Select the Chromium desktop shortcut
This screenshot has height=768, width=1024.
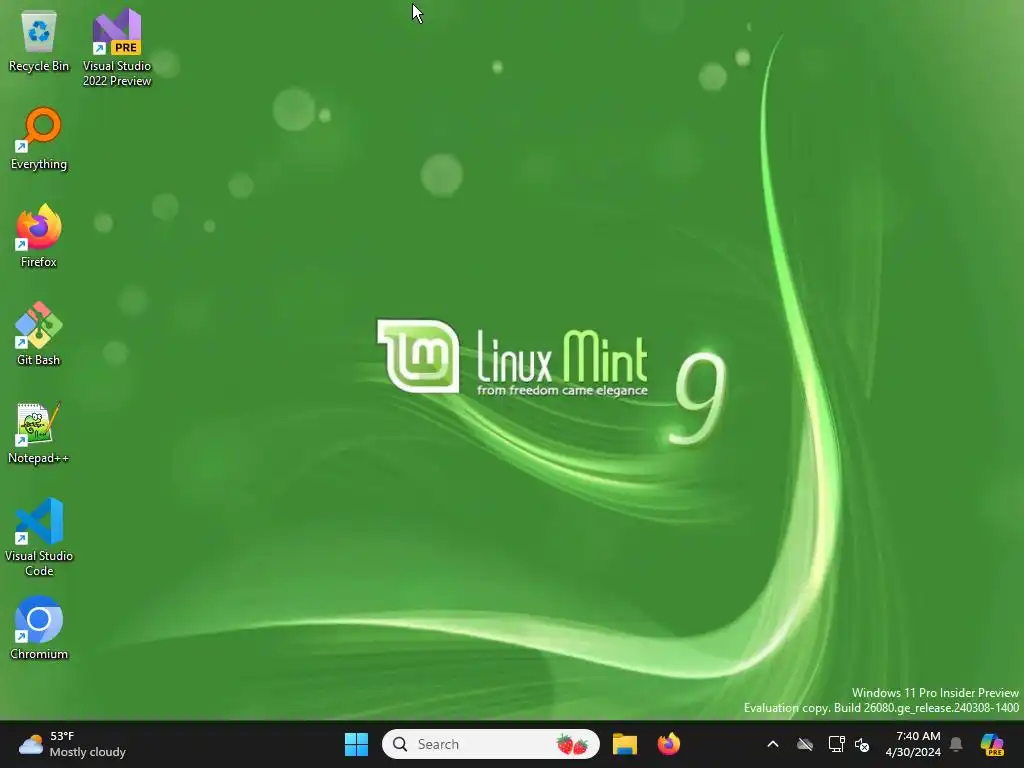tap(39, 628)
